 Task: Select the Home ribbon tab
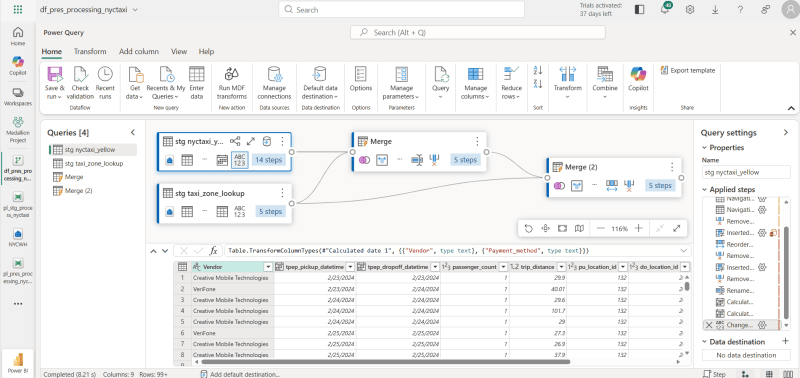[x=52, y=52]
